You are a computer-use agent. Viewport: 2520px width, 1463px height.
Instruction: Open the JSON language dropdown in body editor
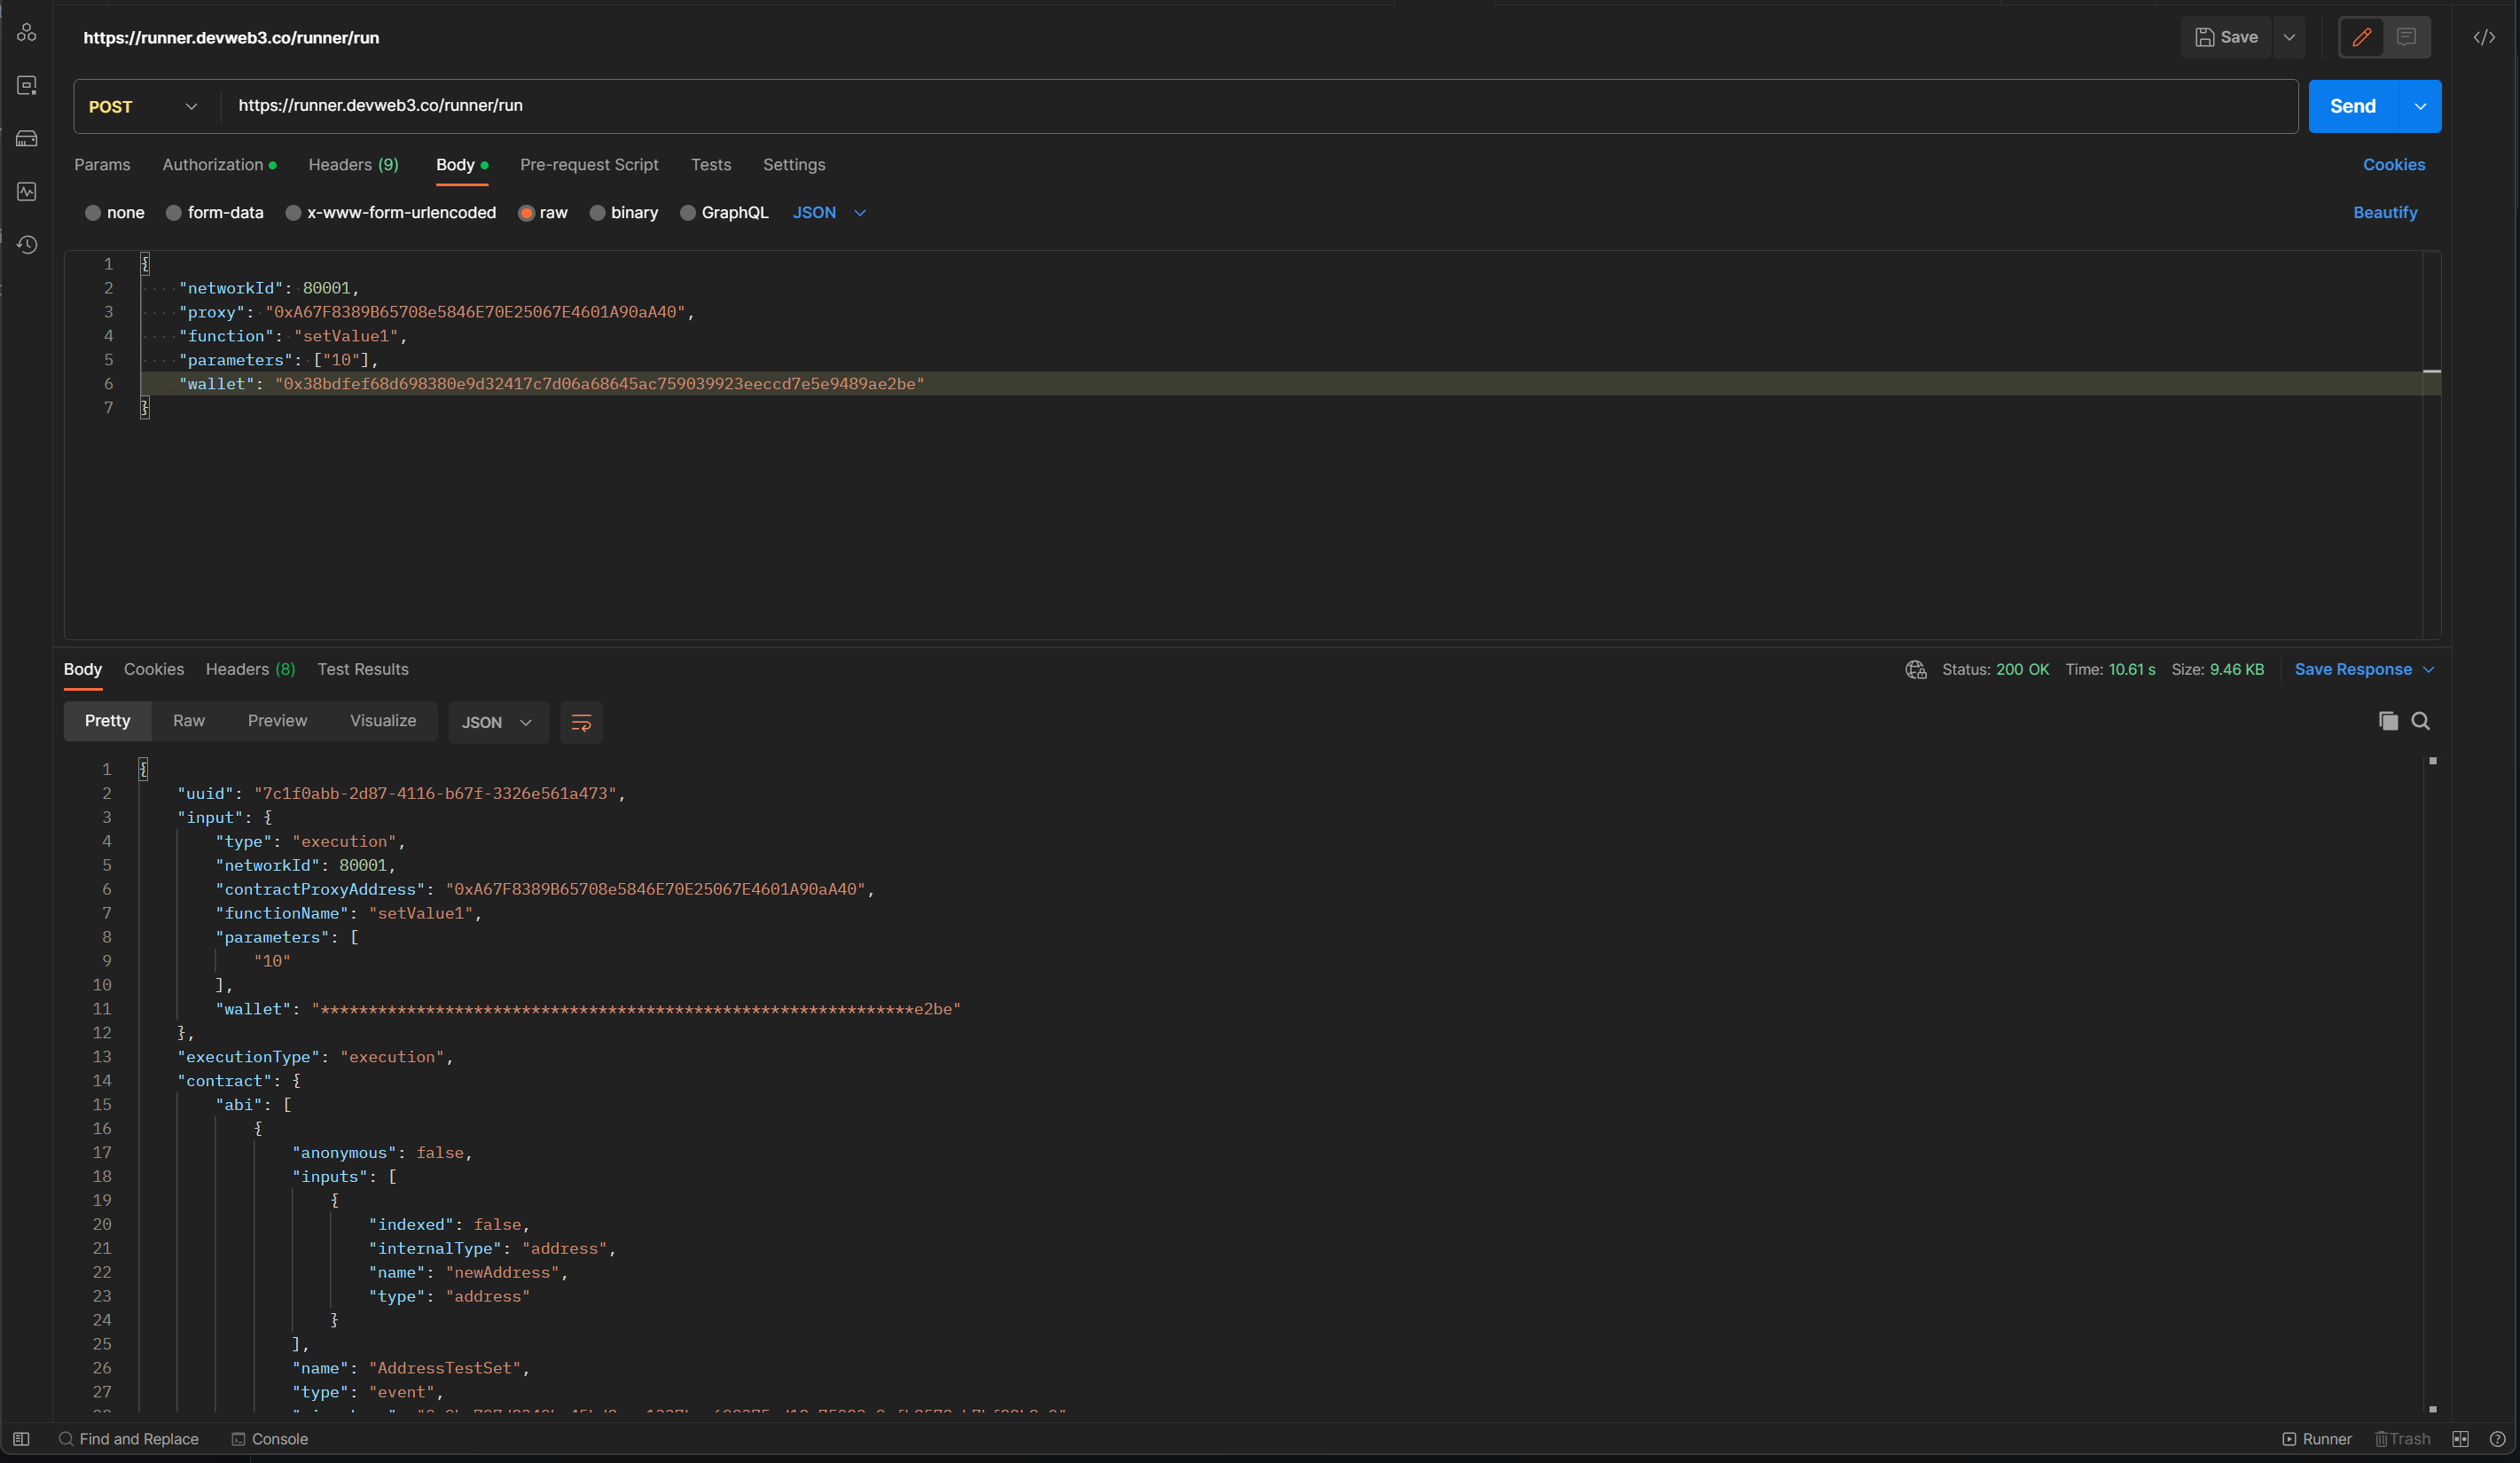pyautogui.click(x=828, y=212)
